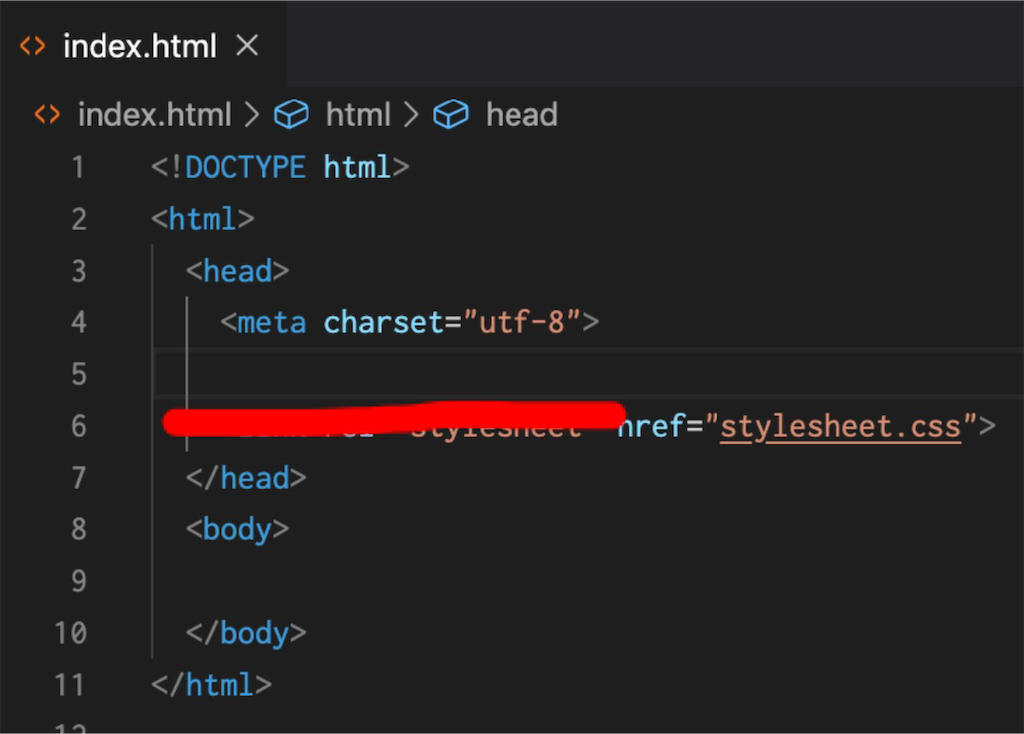Click the closing </head> tag
Viewport: 1024px width, 734px height.
coord(246,478)
